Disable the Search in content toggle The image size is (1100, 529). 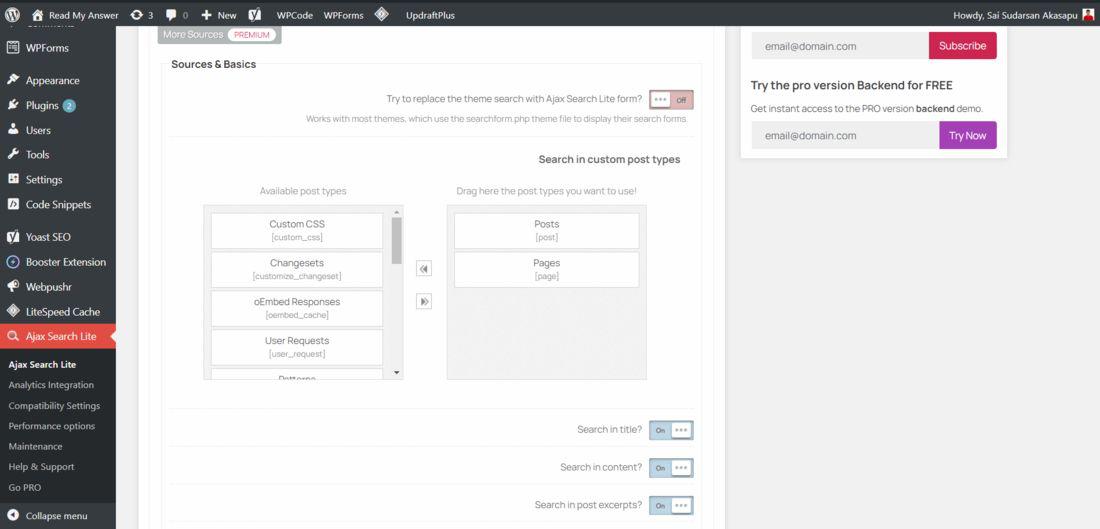point(671,468)
